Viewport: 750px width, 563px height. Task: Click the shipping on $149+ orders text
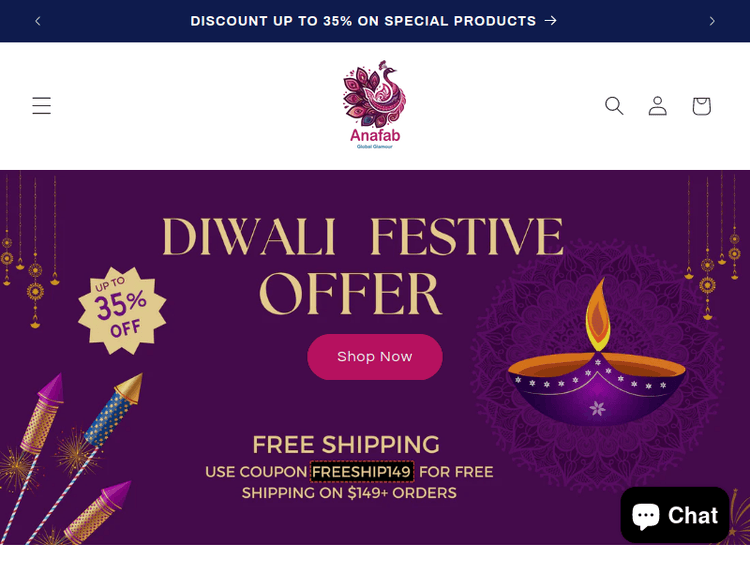349,493
